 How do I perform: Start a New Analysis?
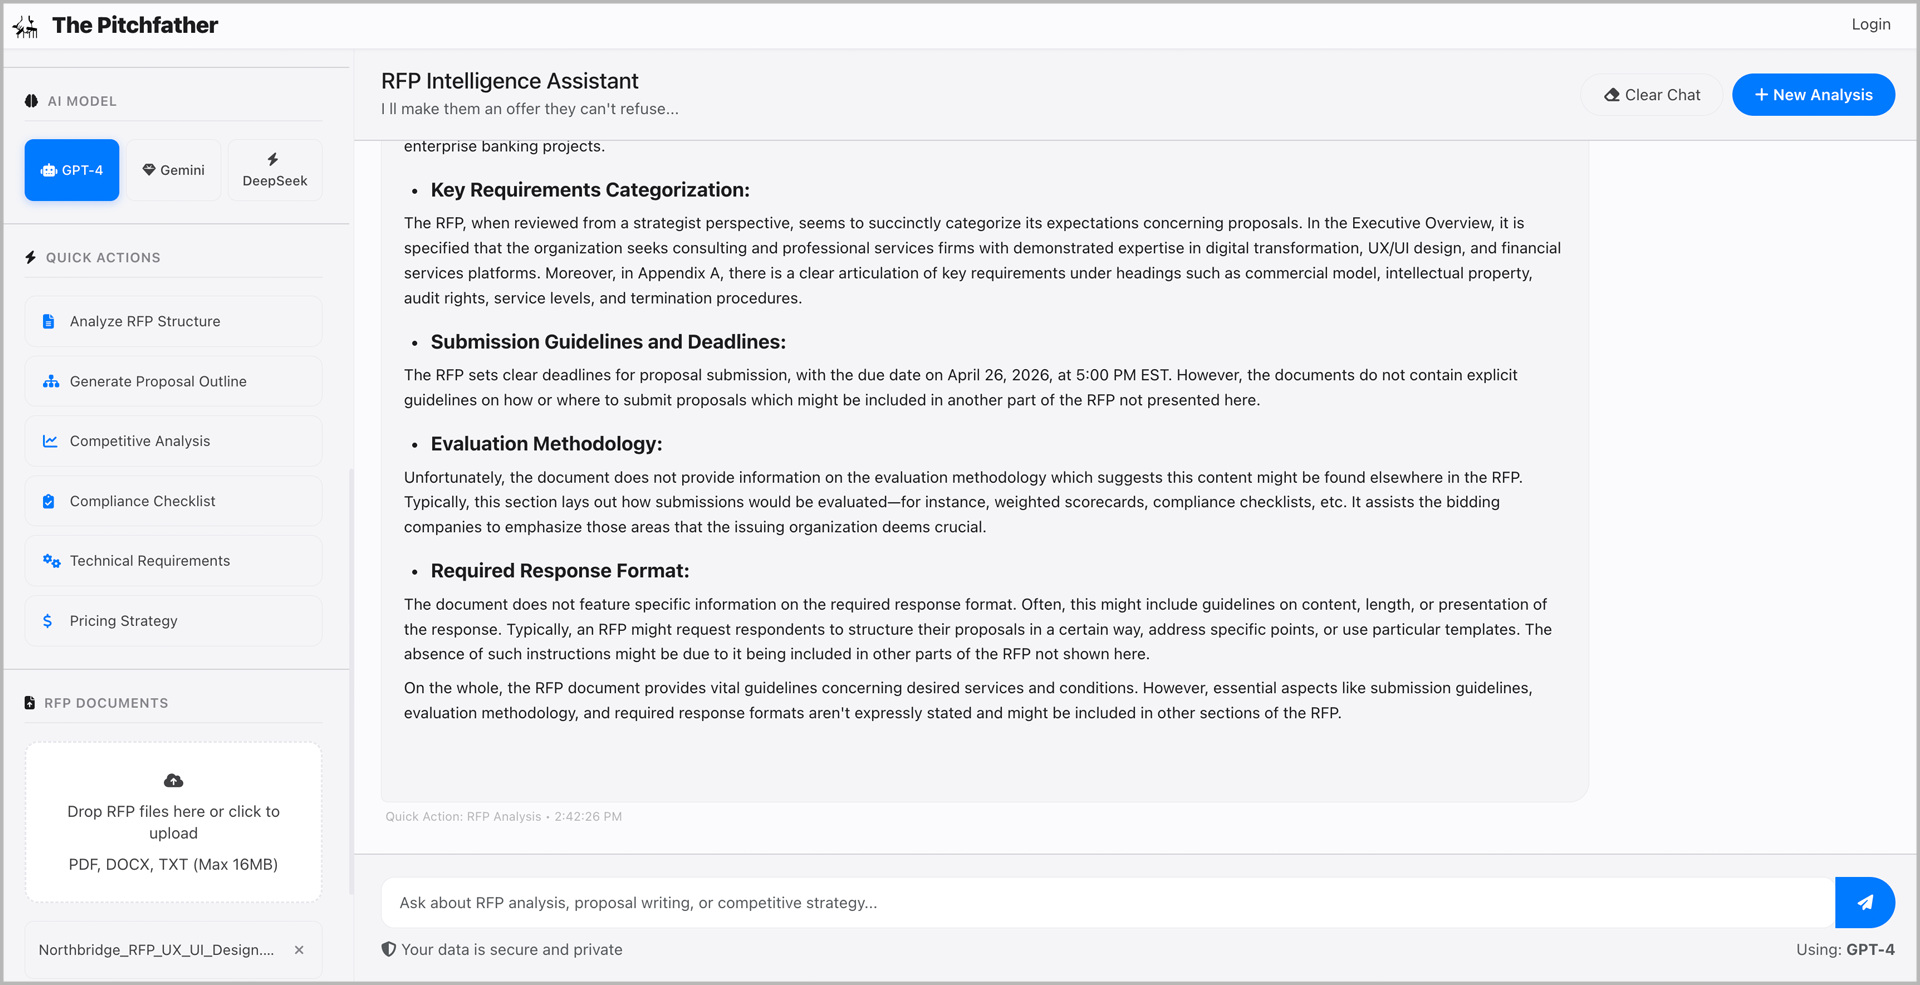click(x=1813, y=95)
